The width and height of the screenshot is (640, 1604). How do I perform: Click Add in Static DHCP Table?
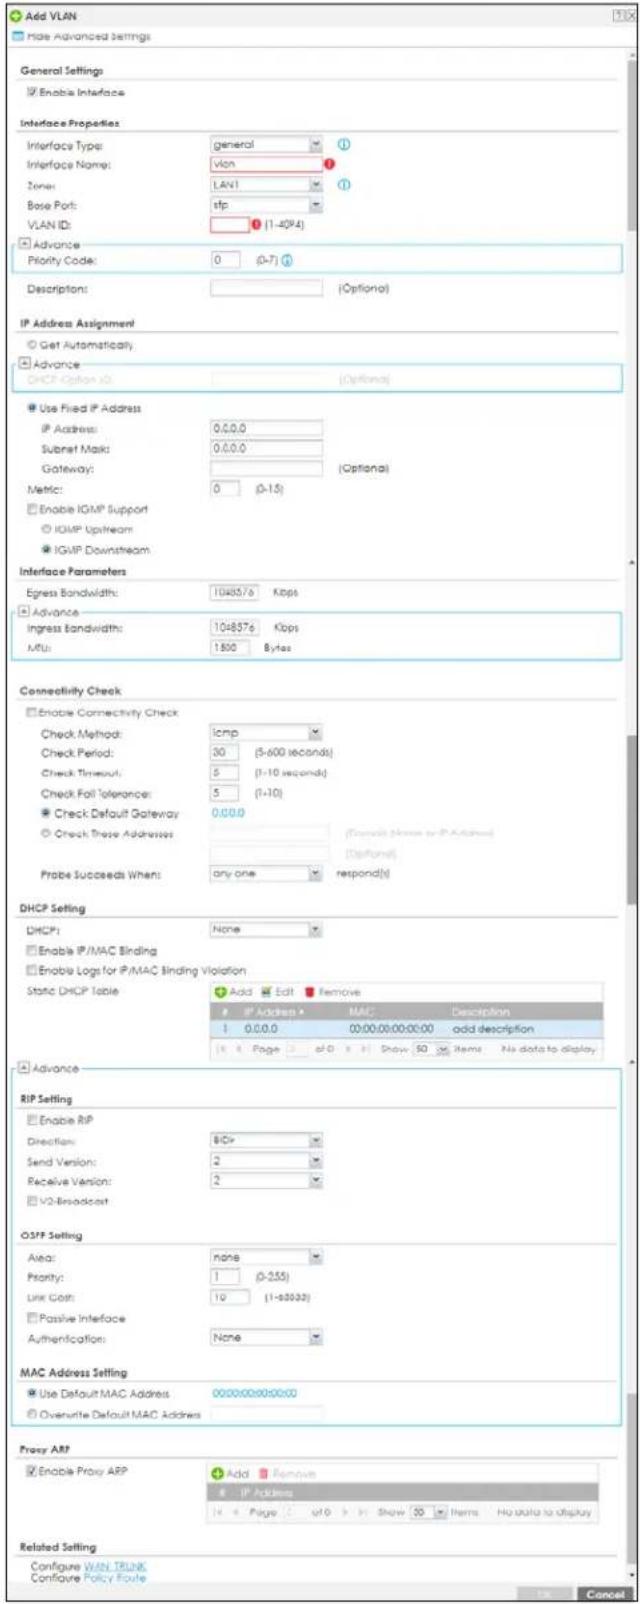(x=233, y=992)
